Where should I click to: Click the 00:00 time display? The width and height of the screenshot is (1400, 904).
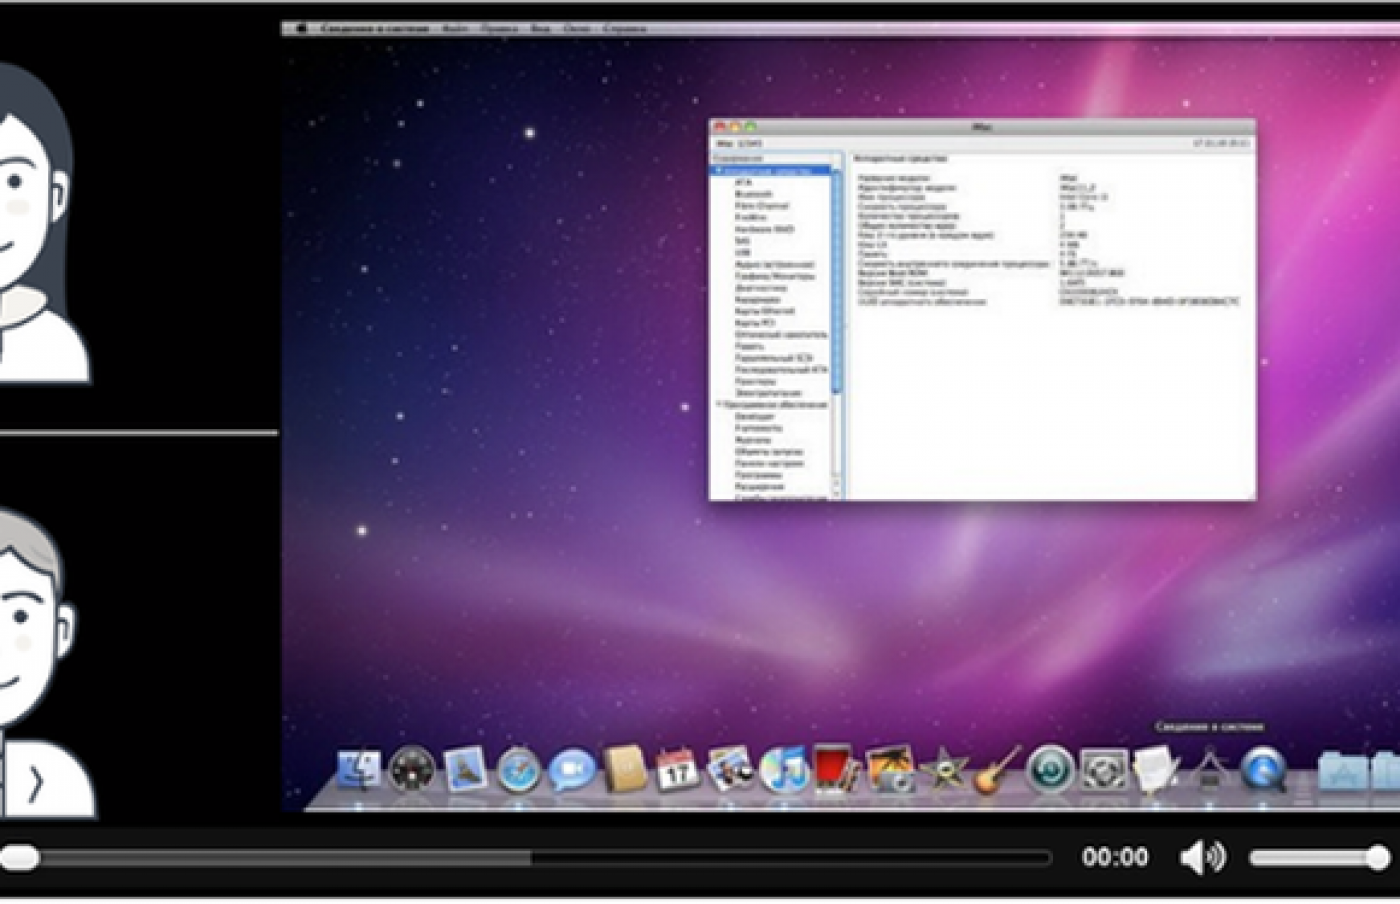[x=1115, y=857]
